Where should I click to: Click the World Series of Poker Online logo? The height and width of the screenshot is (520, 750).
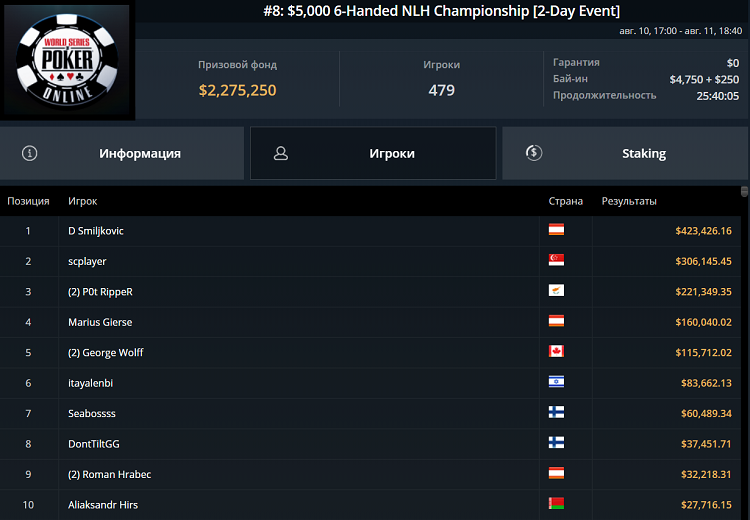coord(67,61)
